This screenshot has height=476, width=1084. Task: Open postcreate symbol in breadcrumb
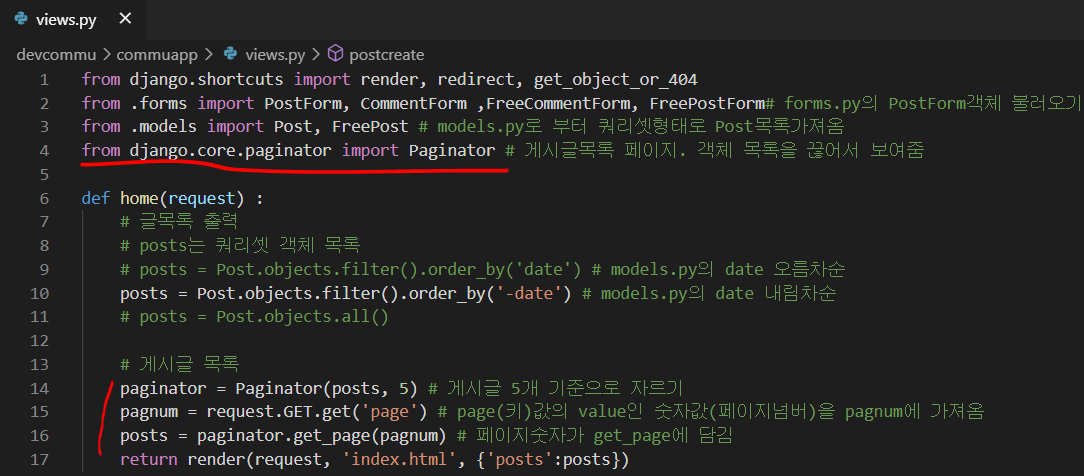click(386, 54)
